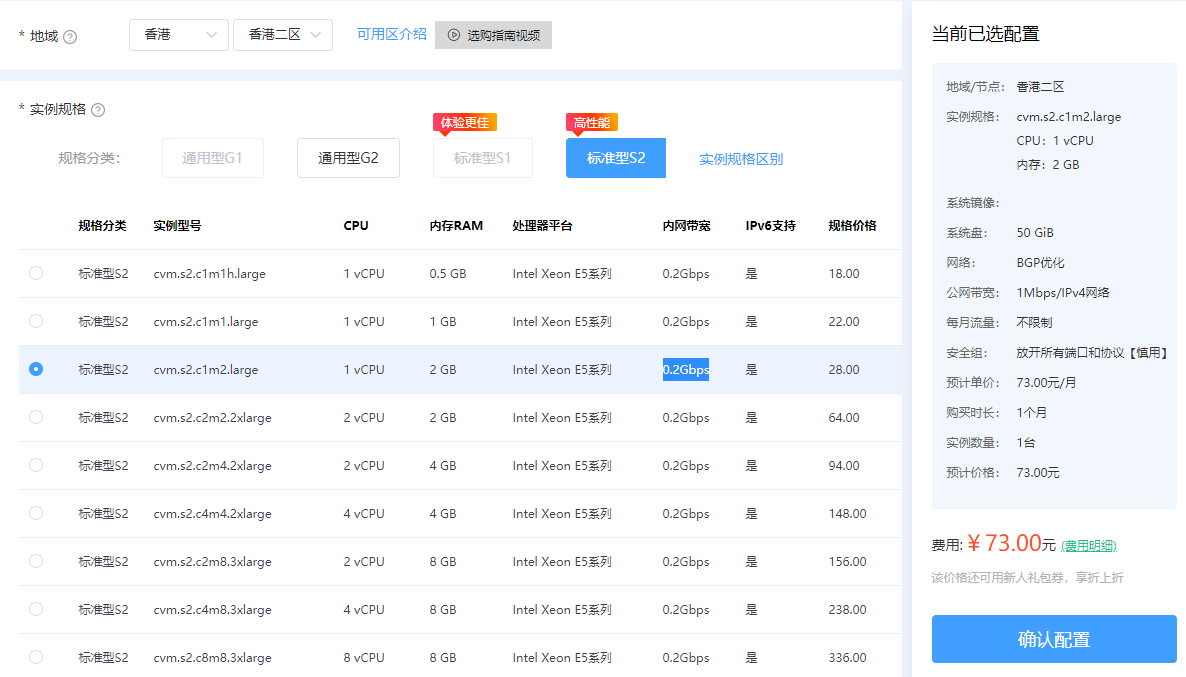Click the 确认配置 button
1186x677 pixels.
point(1054,639)
